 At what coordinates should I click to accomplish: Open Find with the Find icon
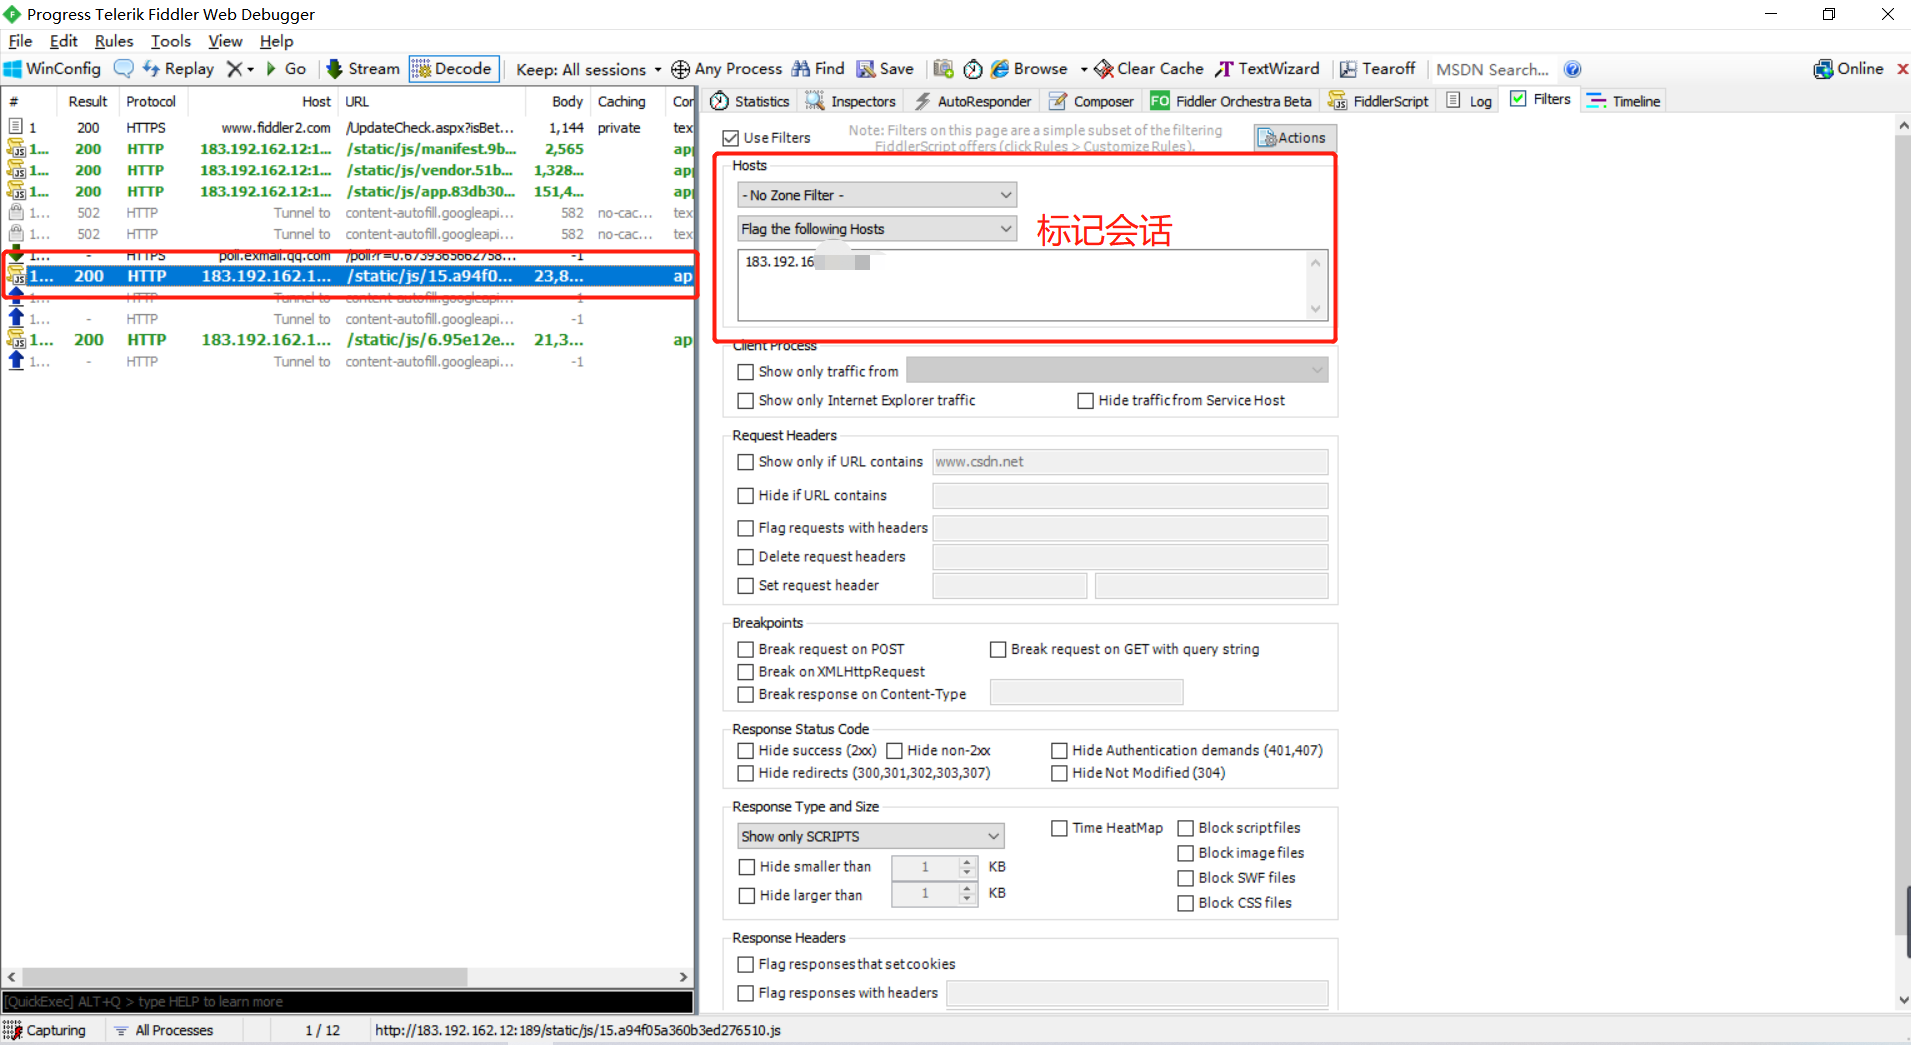click(x=817, y=68)
